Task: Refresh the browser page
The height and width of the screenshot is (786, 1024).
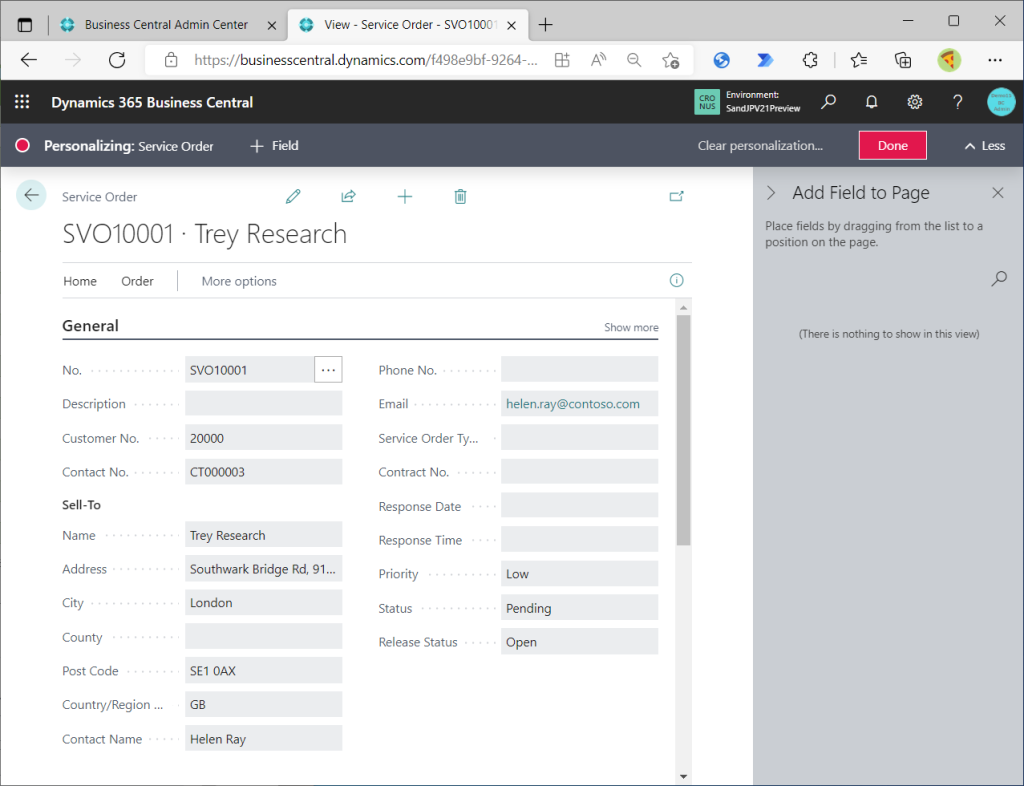Action: point(117,60)
